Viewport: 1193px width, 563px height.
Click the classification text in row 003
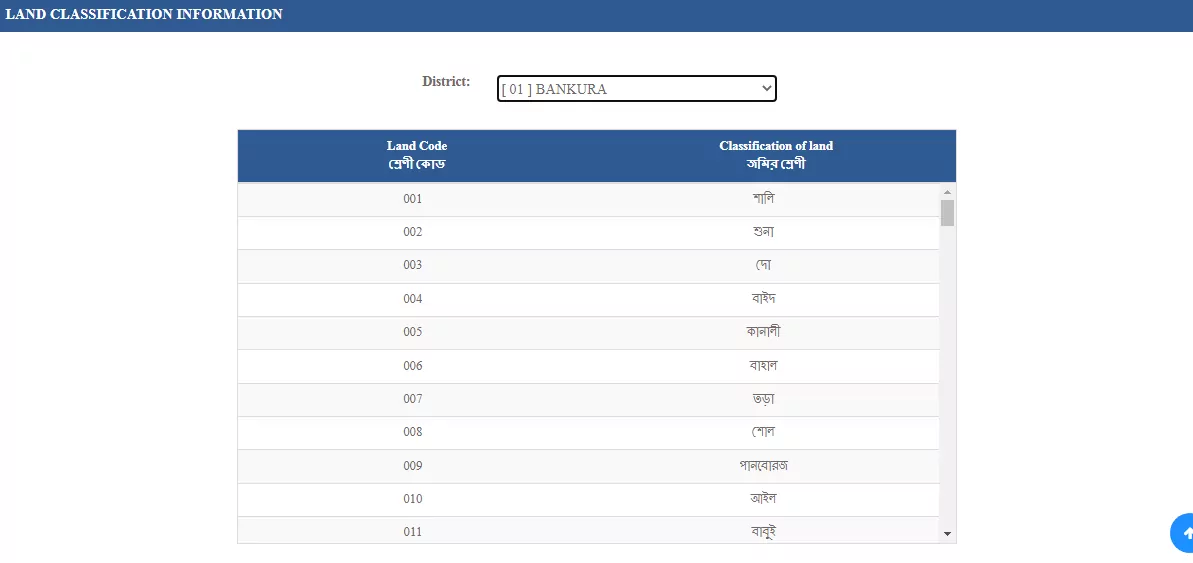[x=764, y=265]
